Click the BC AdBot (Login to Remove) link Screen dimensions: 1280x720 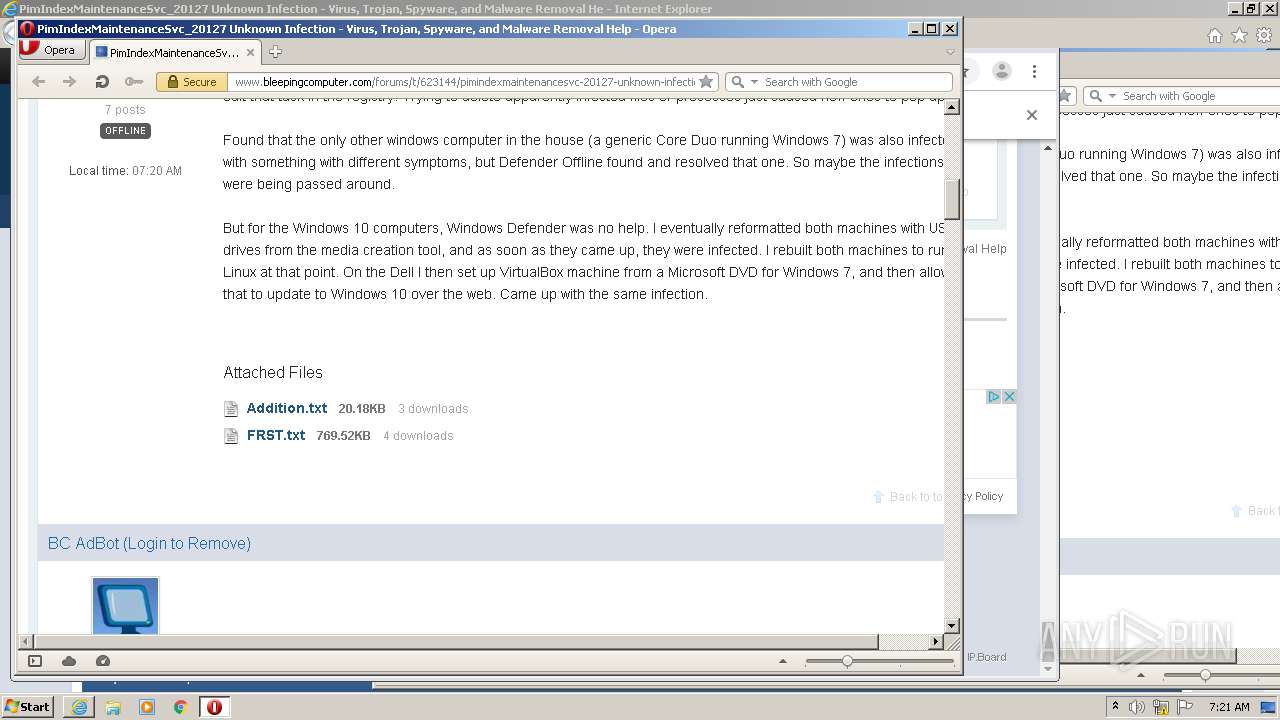(x=149, y=543)
